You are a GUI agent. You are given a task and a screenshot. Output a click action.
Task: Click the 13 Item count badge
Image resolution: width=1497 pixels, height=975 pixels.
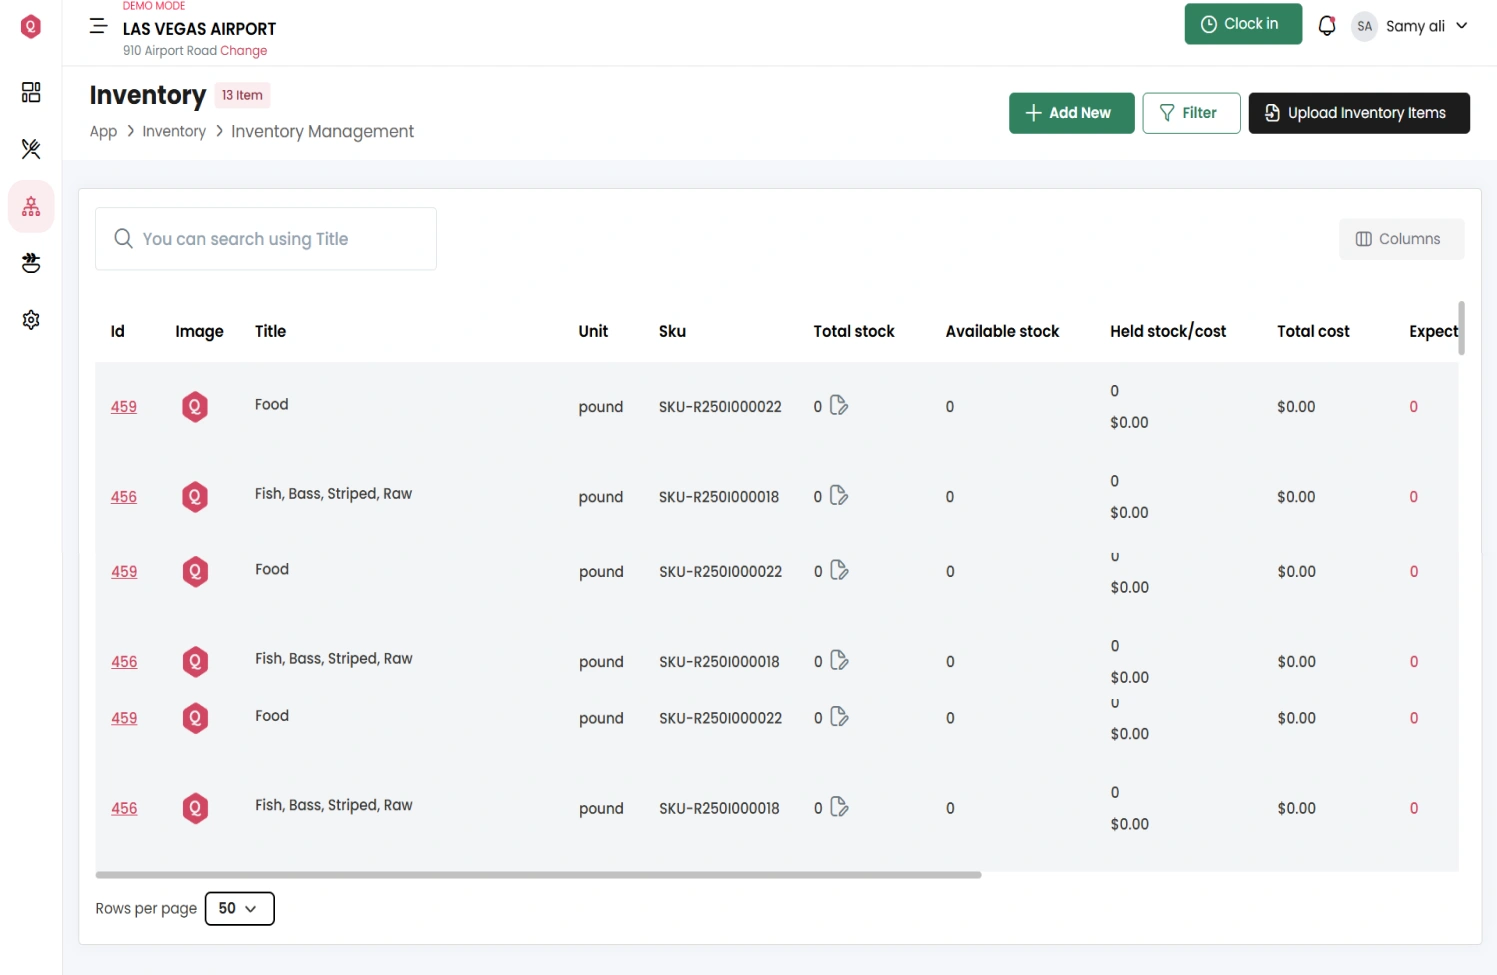pos(242,95)
